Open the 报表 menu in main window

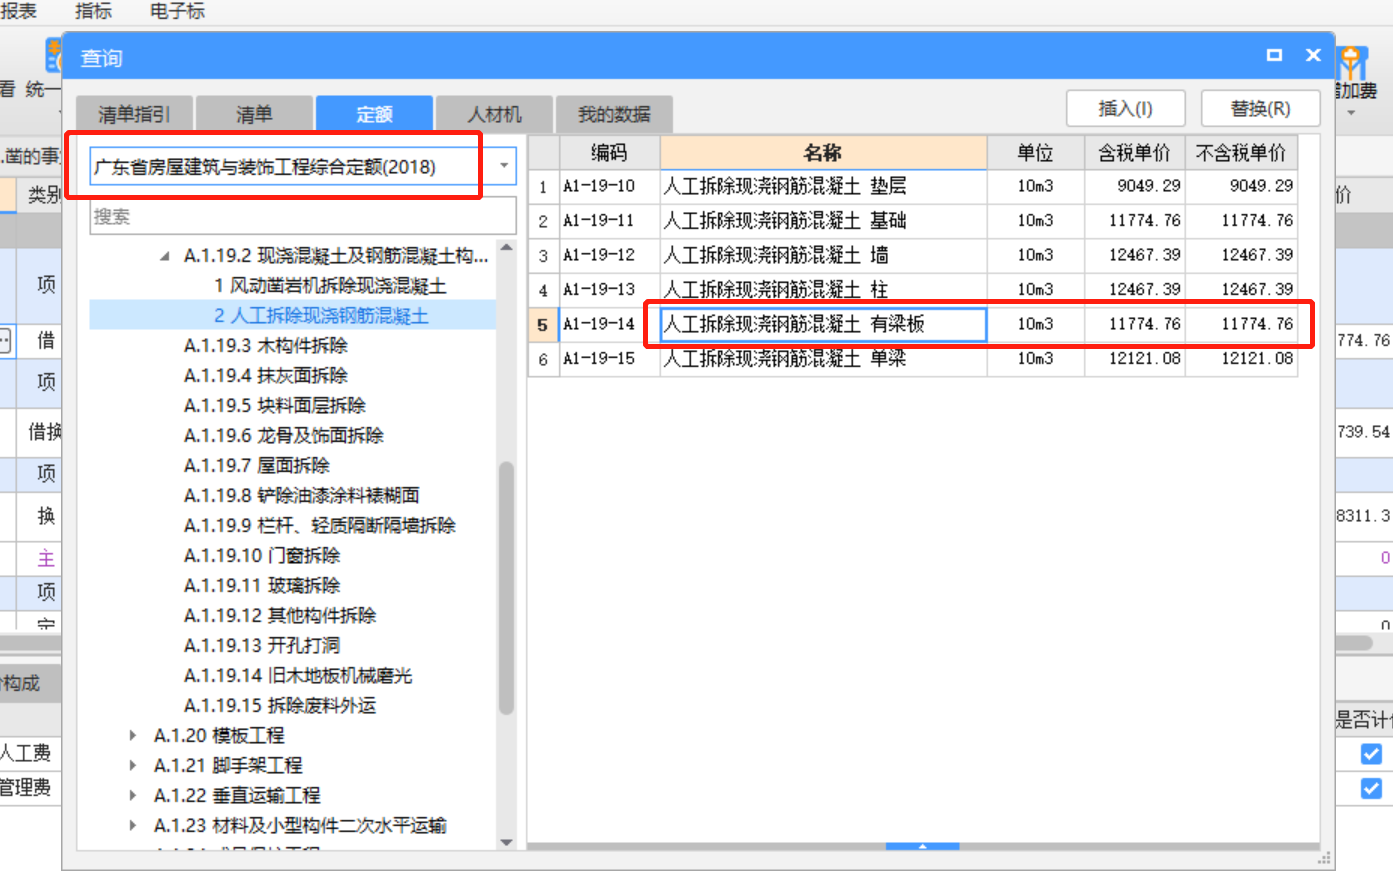(18, 11)
